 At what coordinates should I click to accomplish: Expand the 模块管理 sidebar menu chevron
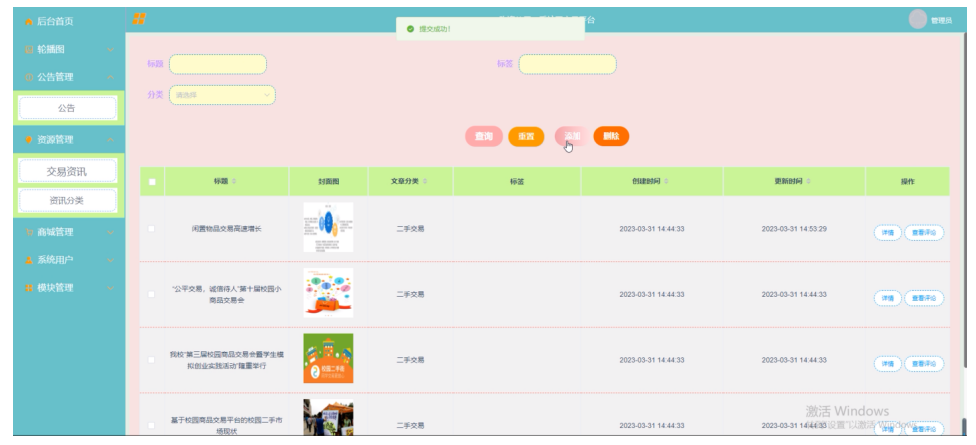pyautogui.click(x=110, y=288)
